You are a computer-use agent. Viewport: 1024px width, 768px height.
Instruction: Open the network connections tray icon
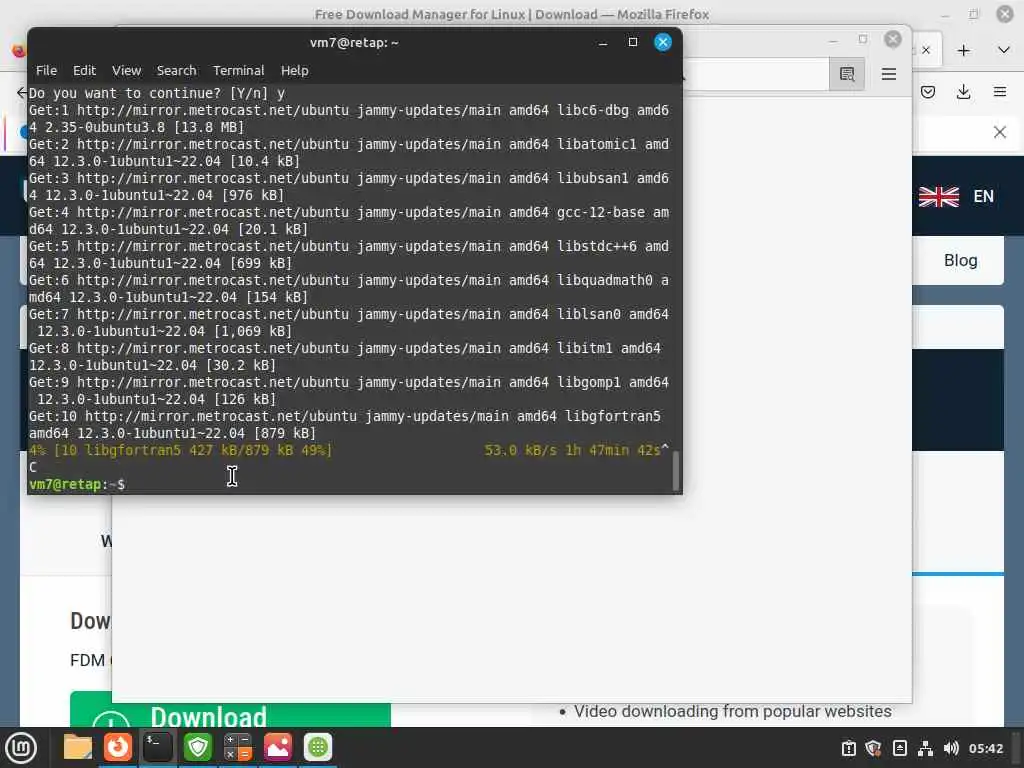click(925, 748)
